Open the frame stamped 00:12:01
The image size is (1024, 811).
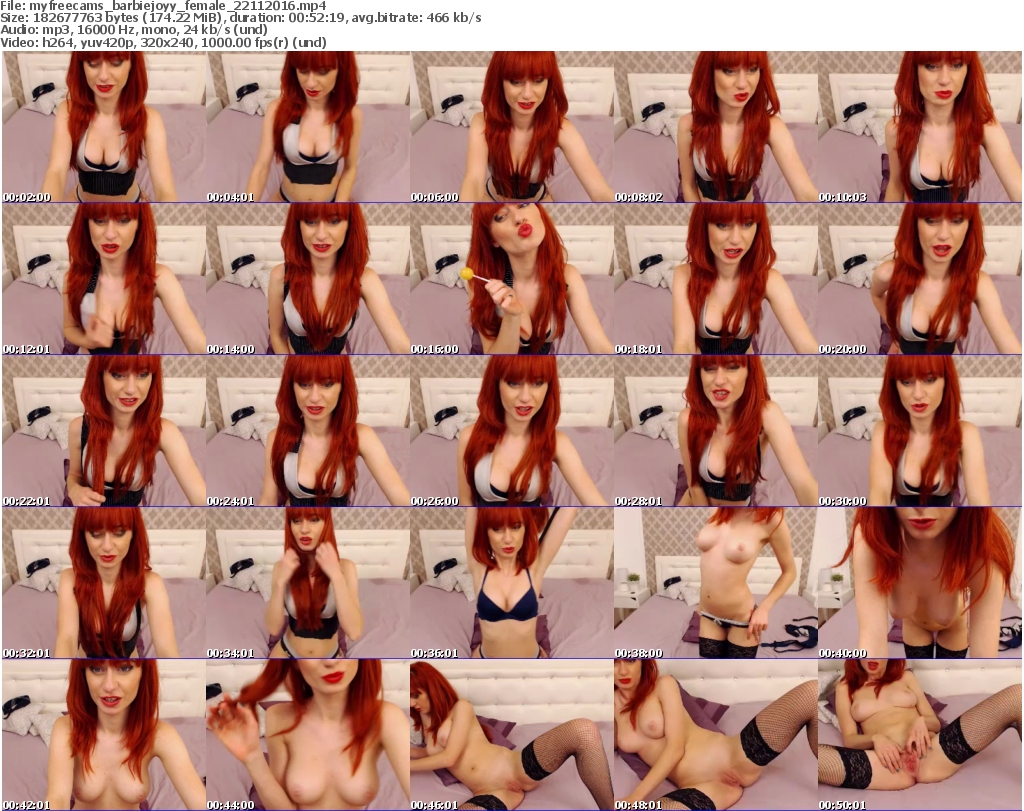104,279
